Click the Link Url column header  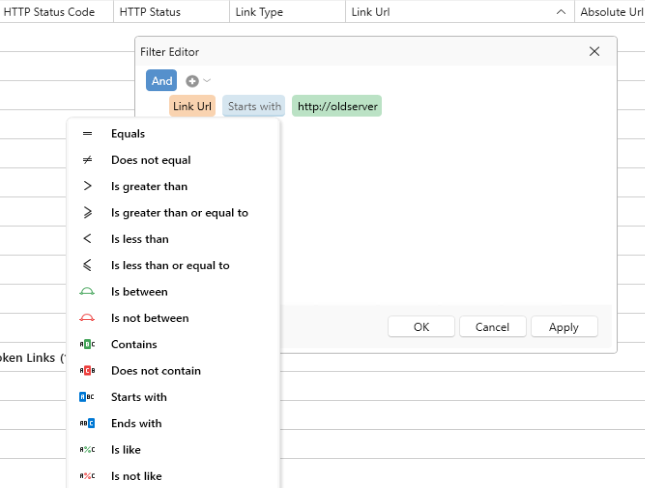point(460,12)
